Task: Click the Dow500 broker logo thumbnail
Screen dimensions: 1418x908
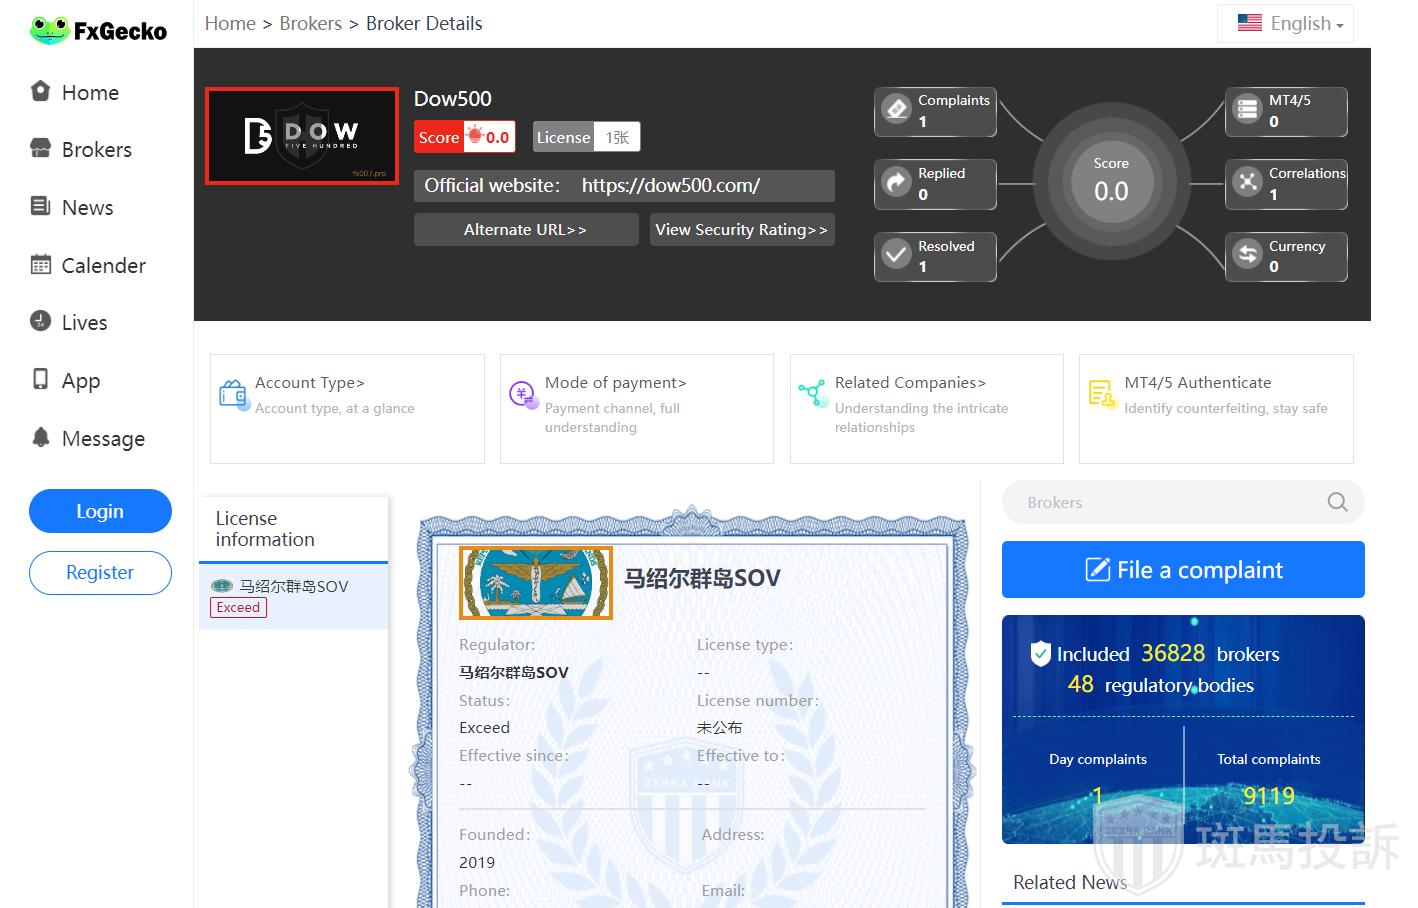Action: (x=302, y=136)
